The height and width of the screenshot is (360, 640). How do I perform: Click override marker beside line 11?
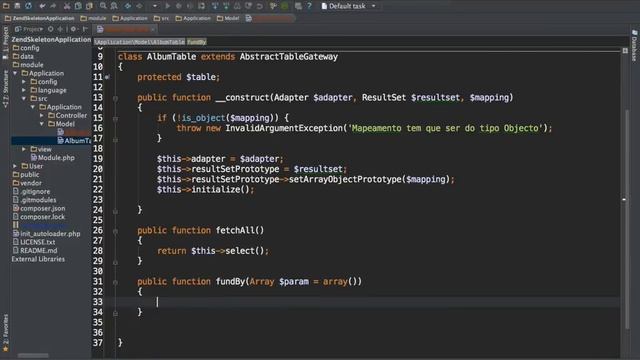coord(107,77)
